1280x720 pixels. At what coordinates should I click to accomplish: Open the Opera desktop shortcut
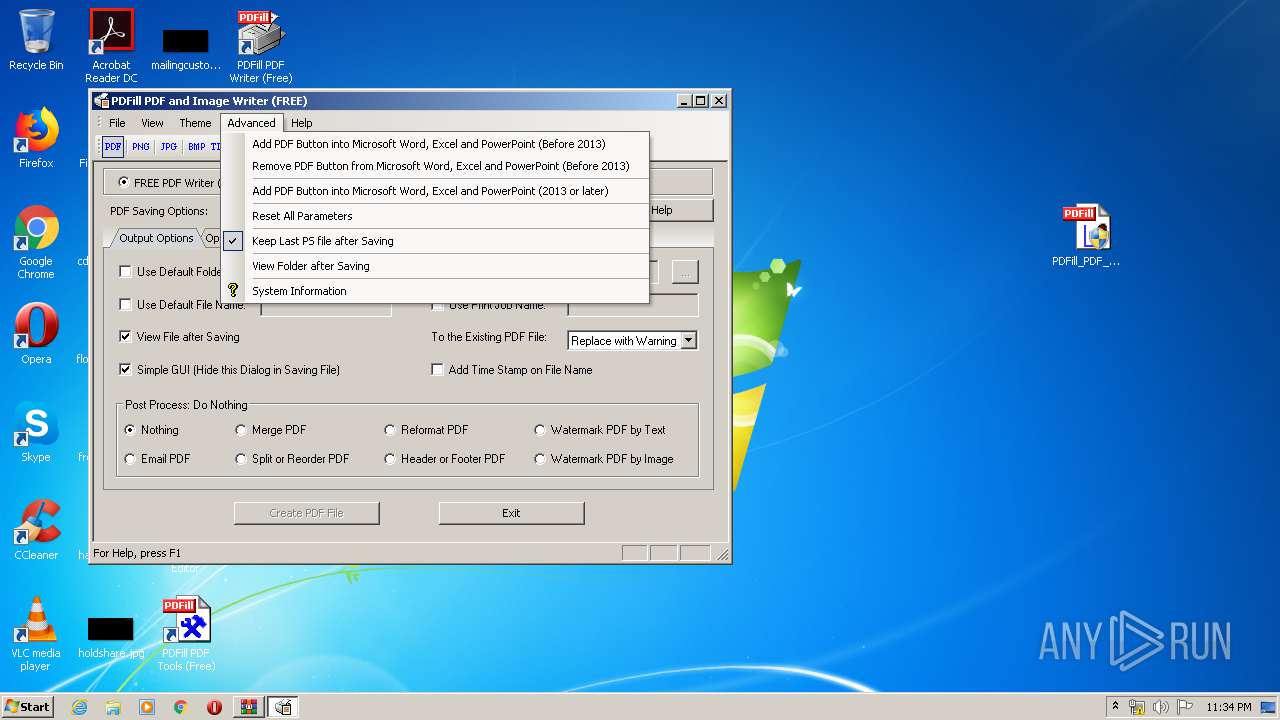[x=36, y=334]
